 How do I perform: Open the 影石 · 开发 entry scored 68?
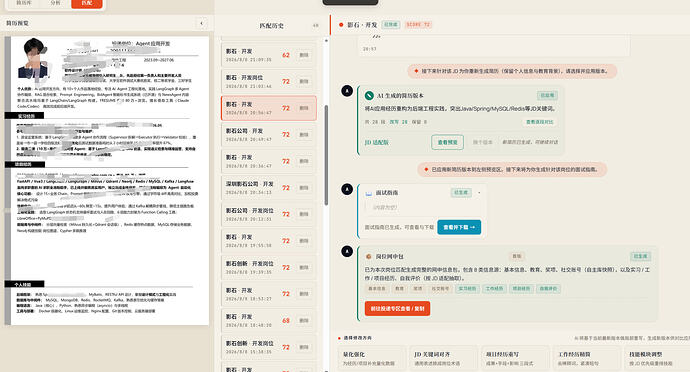pyautogui.click(x=268, y=320)
